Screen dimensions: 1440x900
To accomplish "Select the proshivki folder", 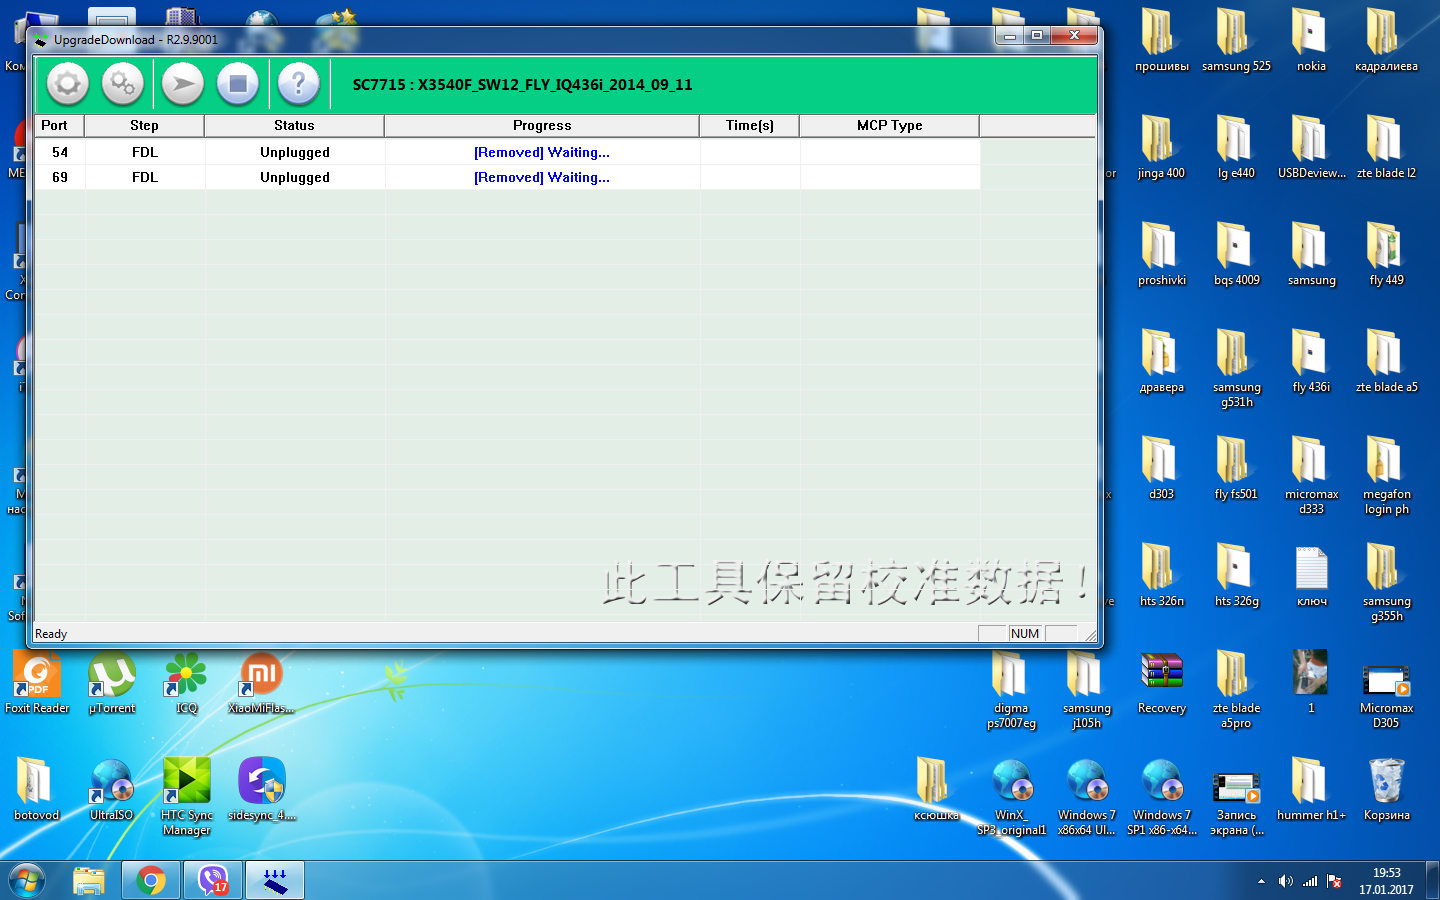I will pyautogui.click(x=1161, y=255).
